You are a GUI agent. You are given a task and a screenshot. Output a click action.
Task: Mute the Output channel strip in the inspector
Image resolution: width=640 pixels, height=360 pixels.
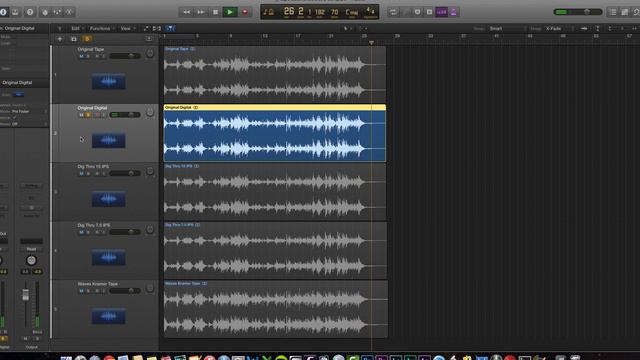(25, 339)
